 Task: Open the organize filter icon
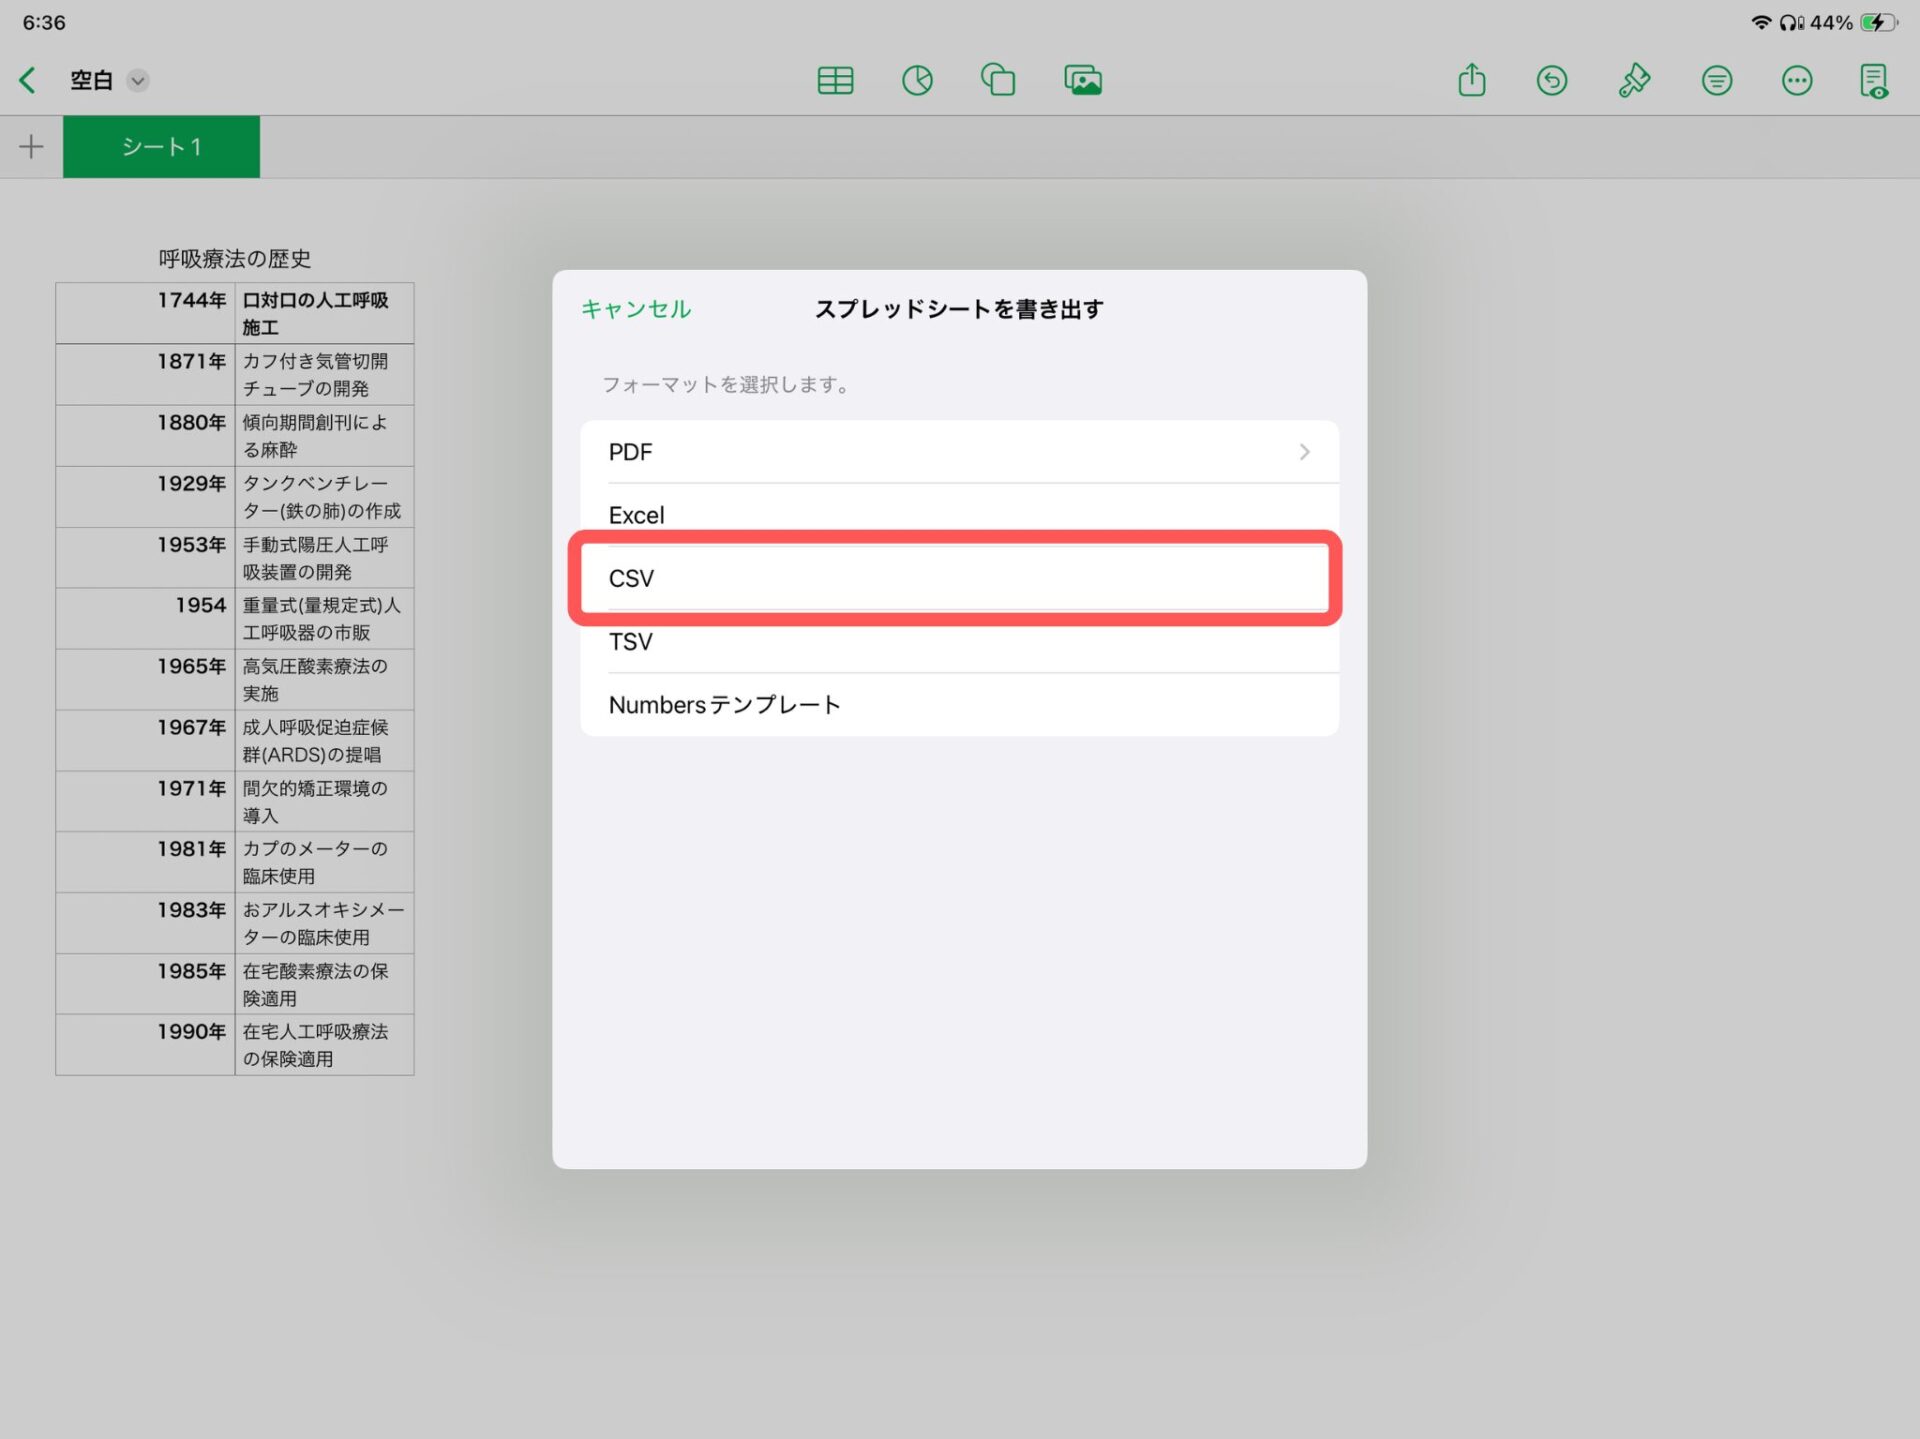(x=1716, y=80)
